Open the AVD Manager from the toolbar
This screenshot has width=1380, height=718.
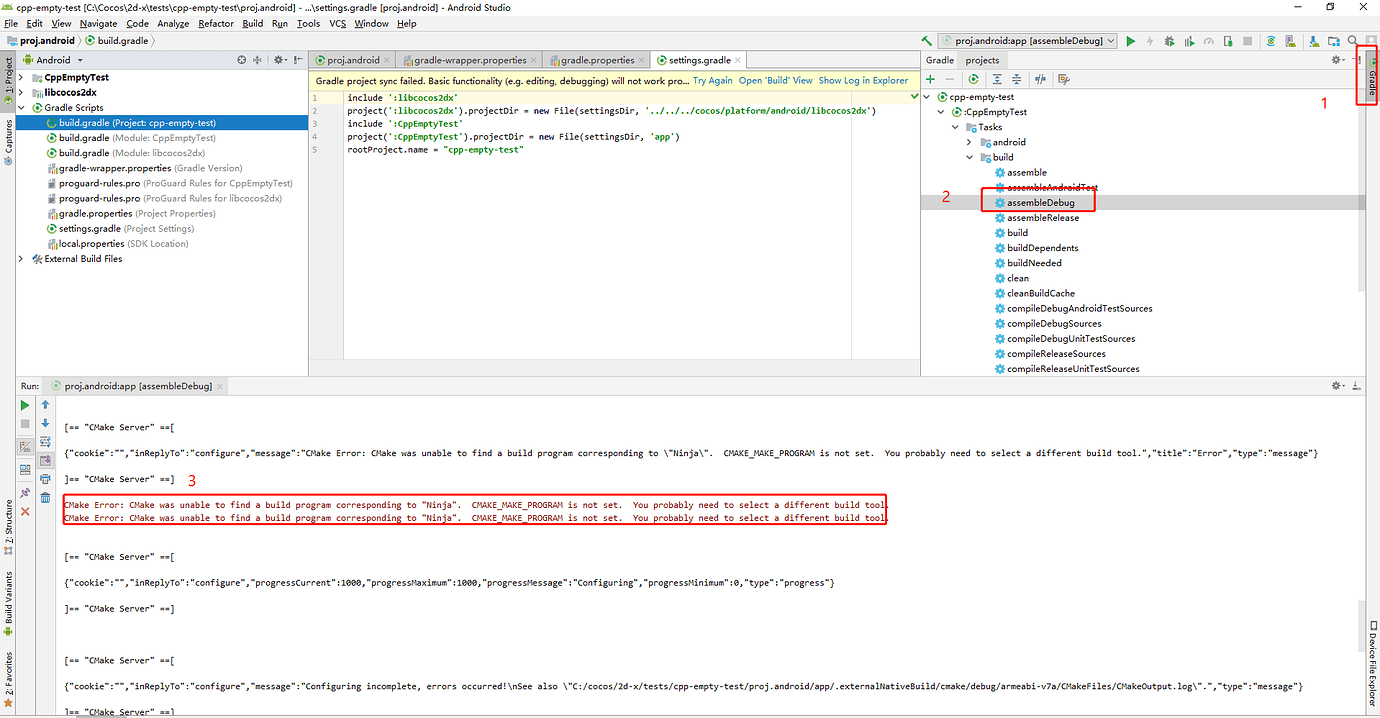coord(1289,41)
